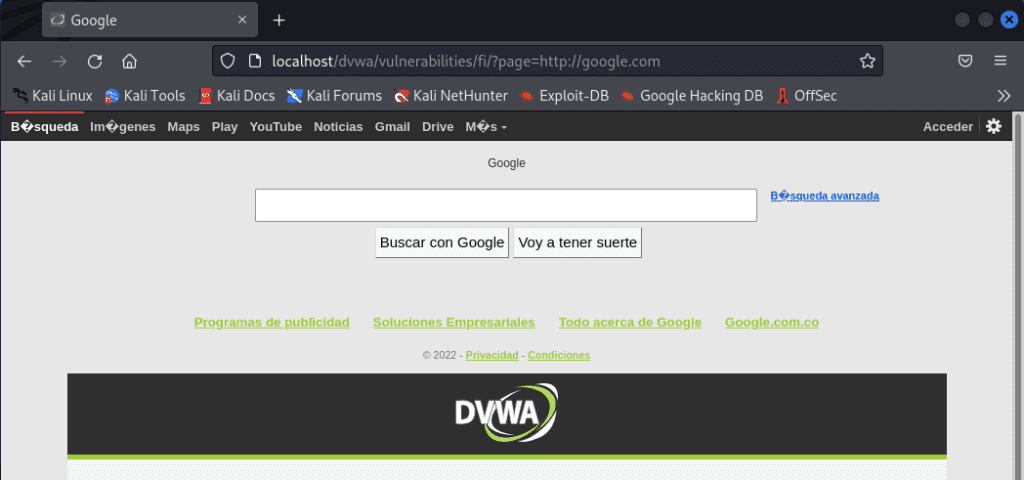Open Imágenes in the Google bar

(123, 127)
